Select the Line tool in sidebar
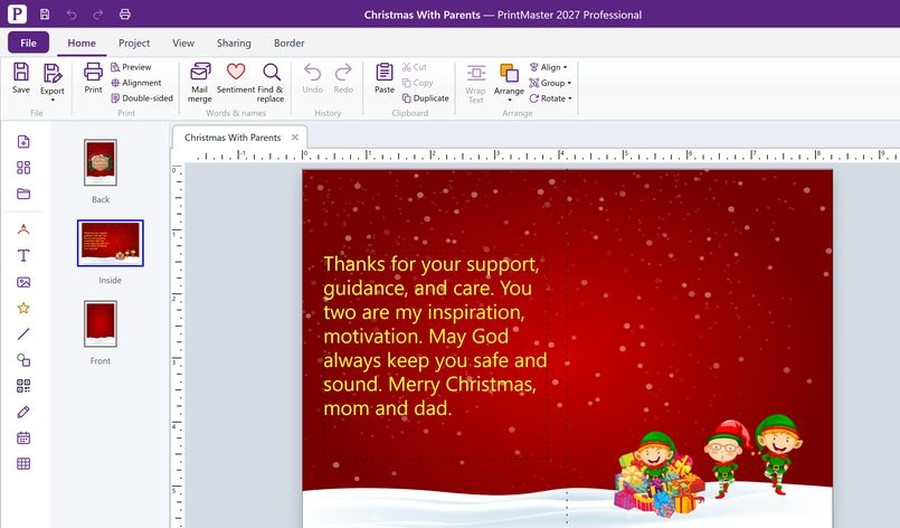The height and width of the screenshot is (528, 900). (24, 334)
